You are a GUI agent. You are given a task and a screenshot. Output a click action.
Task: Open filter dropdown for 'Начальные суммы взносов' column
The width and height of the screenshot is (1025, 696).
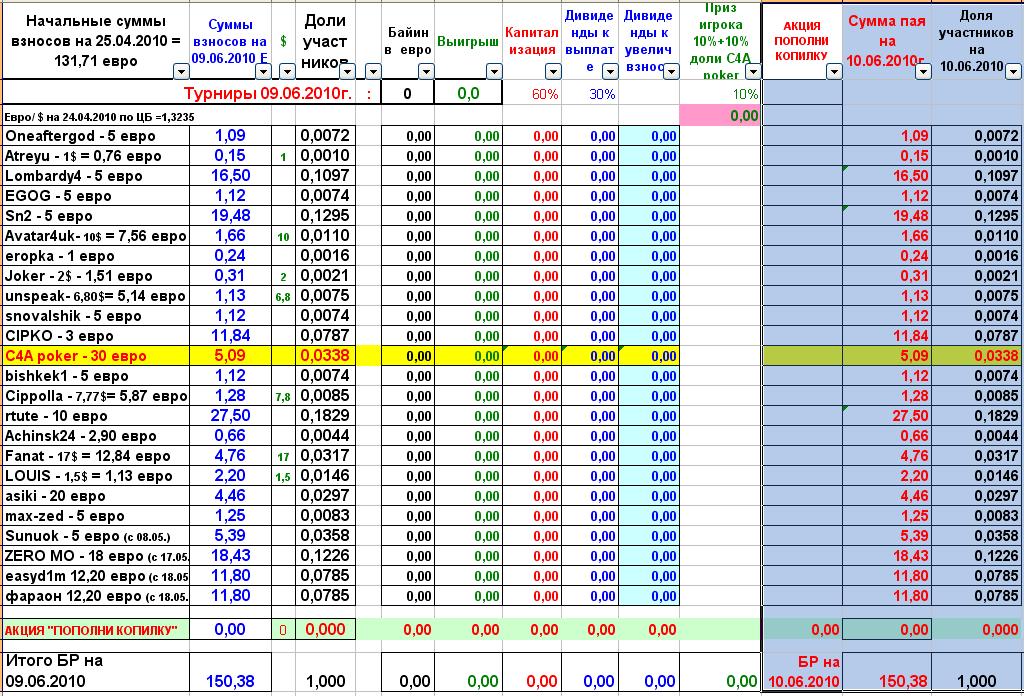pos(182,71)
